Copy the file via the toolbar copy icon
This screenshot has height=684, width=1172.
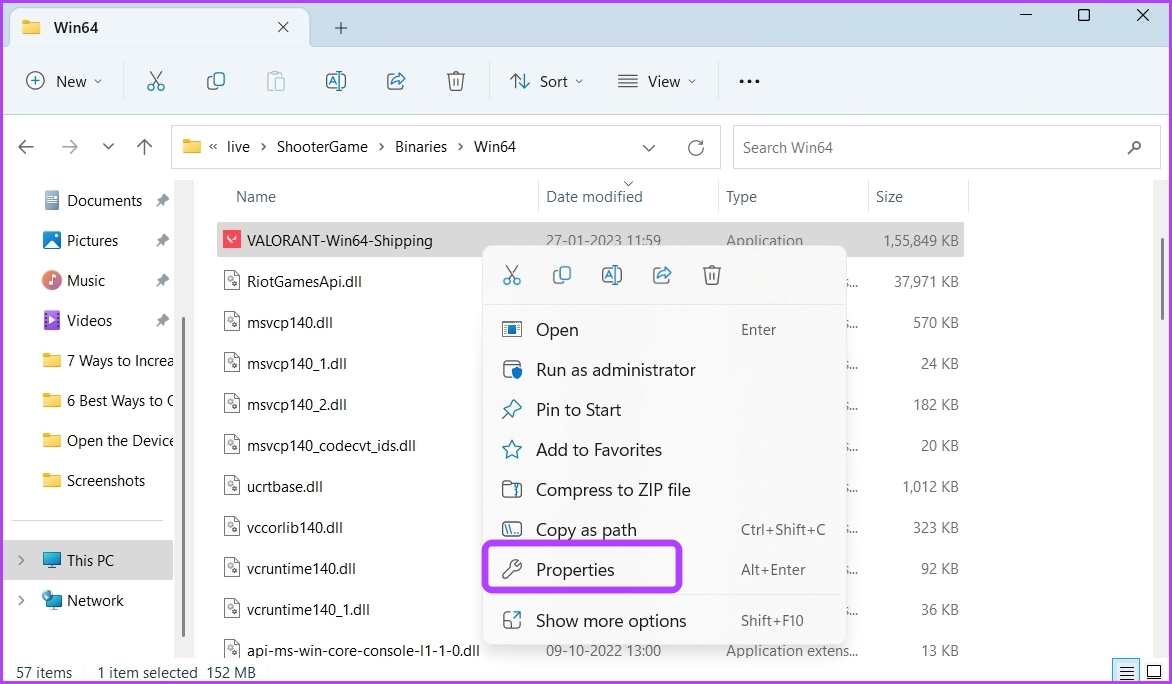tap(216, 81)
